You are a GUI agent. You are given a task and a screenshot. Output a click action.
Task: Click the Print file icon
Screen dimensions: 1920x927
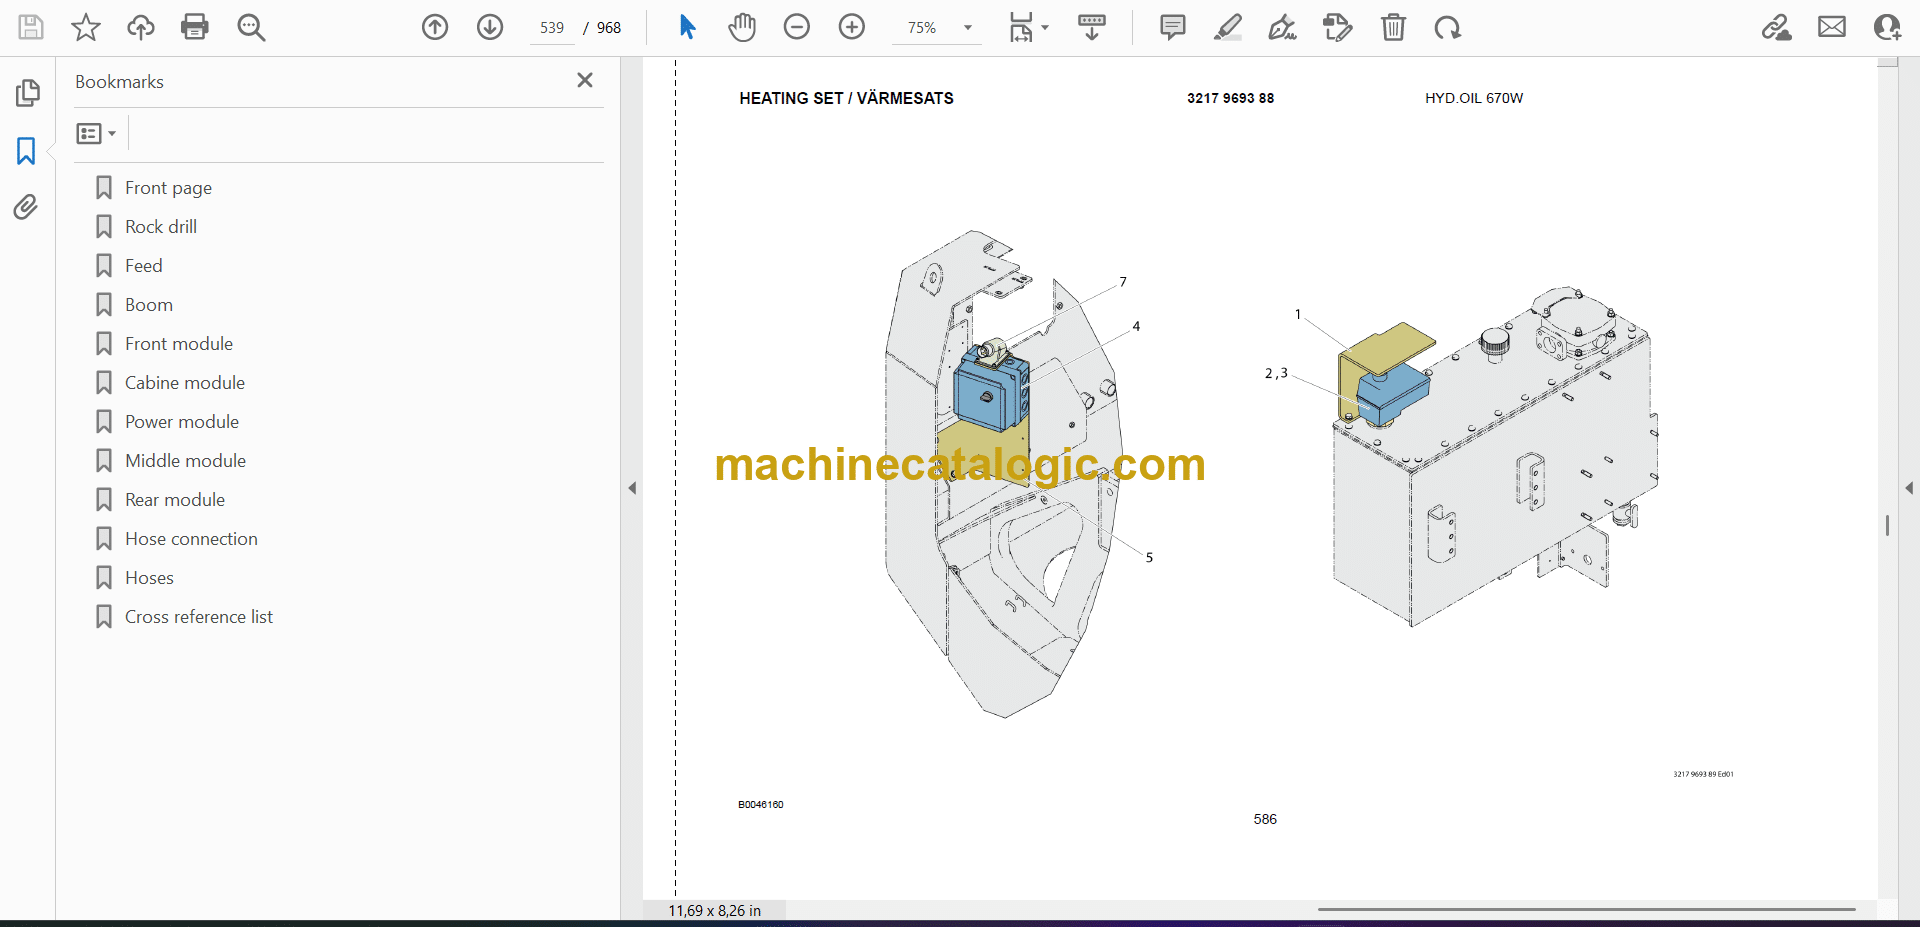pos(195,27)
